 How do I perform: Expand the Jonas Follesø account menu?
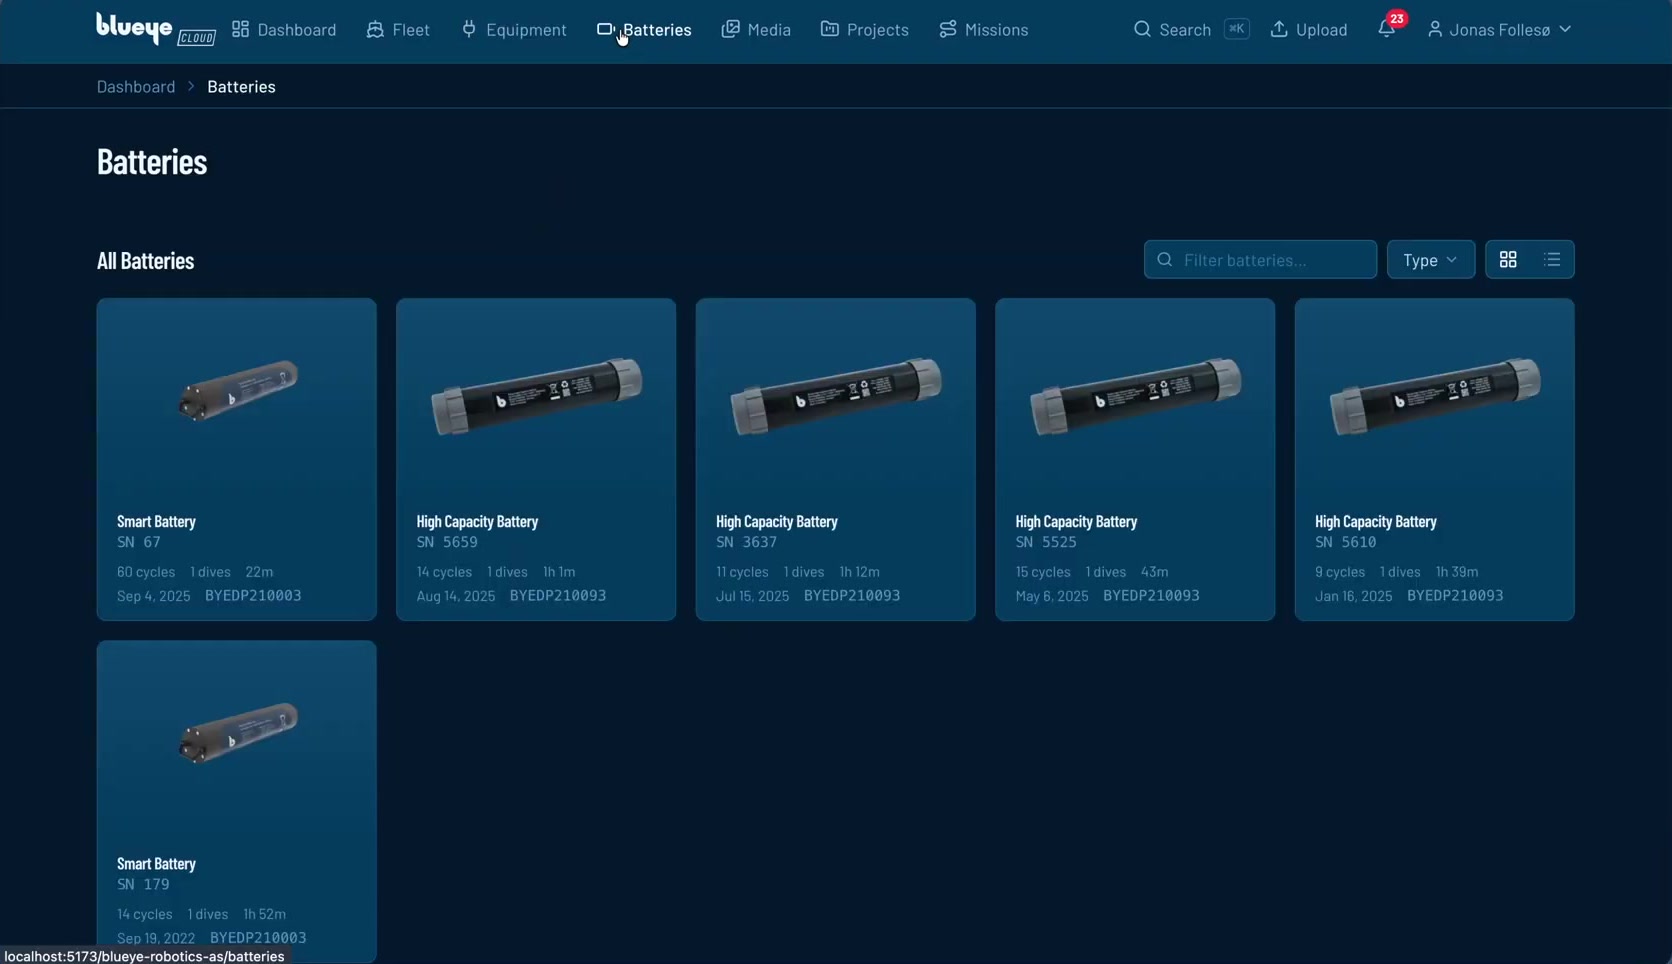tap(1499, 29)
